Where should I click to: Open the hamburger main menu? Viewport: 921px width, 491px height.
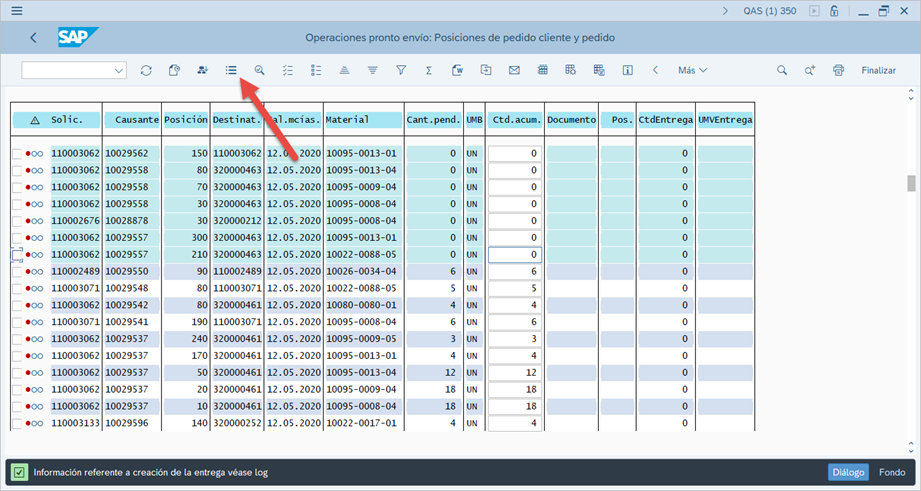(17, 11)
